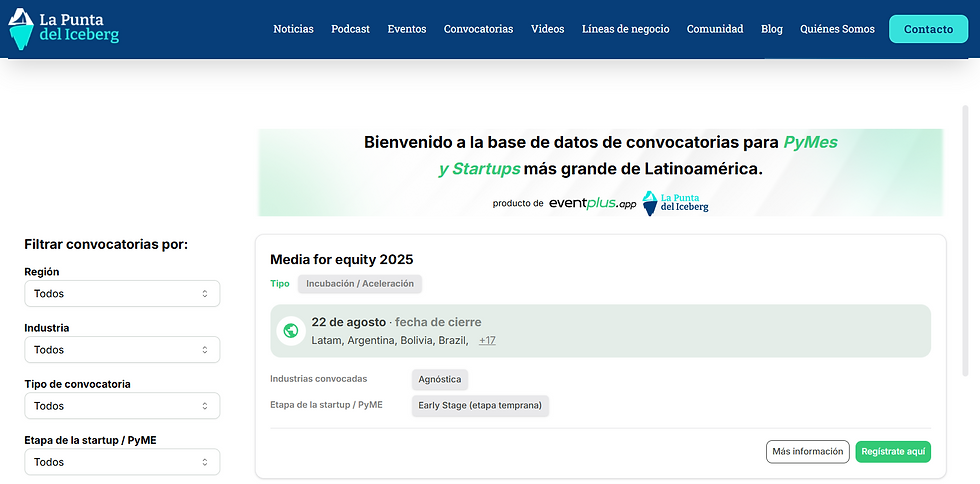Click the eventplus.app logo in the banner
Image resolution: width=980 pixels, height=484 pixels.
click(592, 203)
